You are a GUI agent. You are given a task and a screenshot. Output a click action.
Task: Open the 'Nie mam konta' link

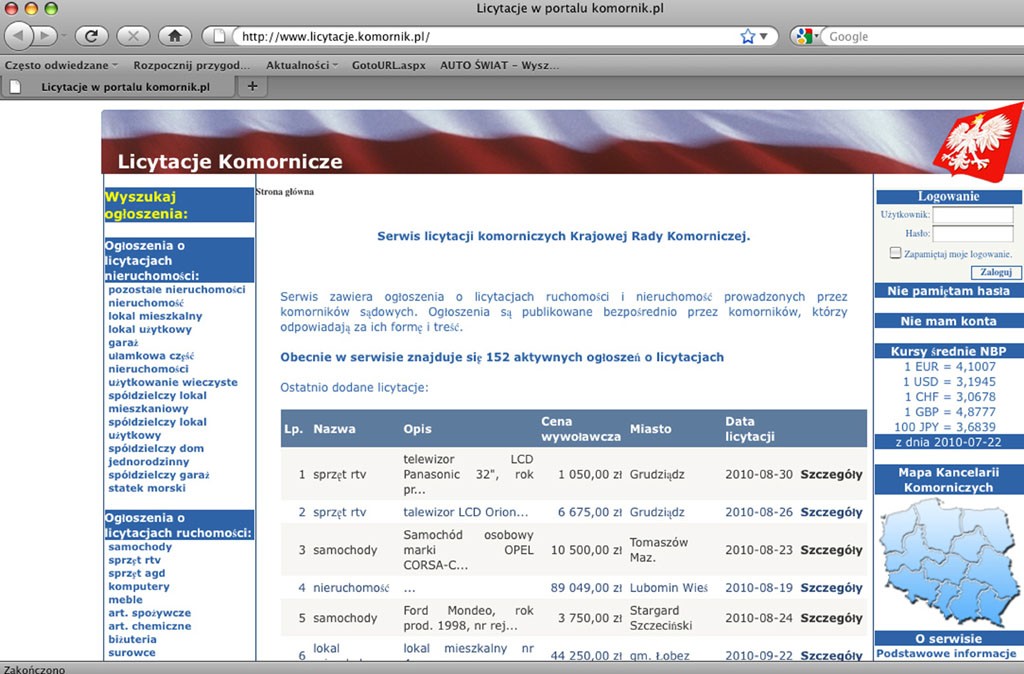click(948, 321)
